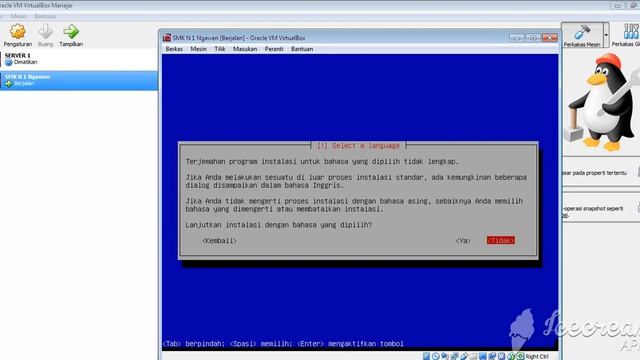Click the text 'Lanjutkan instalasi dengan bahasa yang dipilih?'
Screen dimensions: 640x360
point(279,225)
